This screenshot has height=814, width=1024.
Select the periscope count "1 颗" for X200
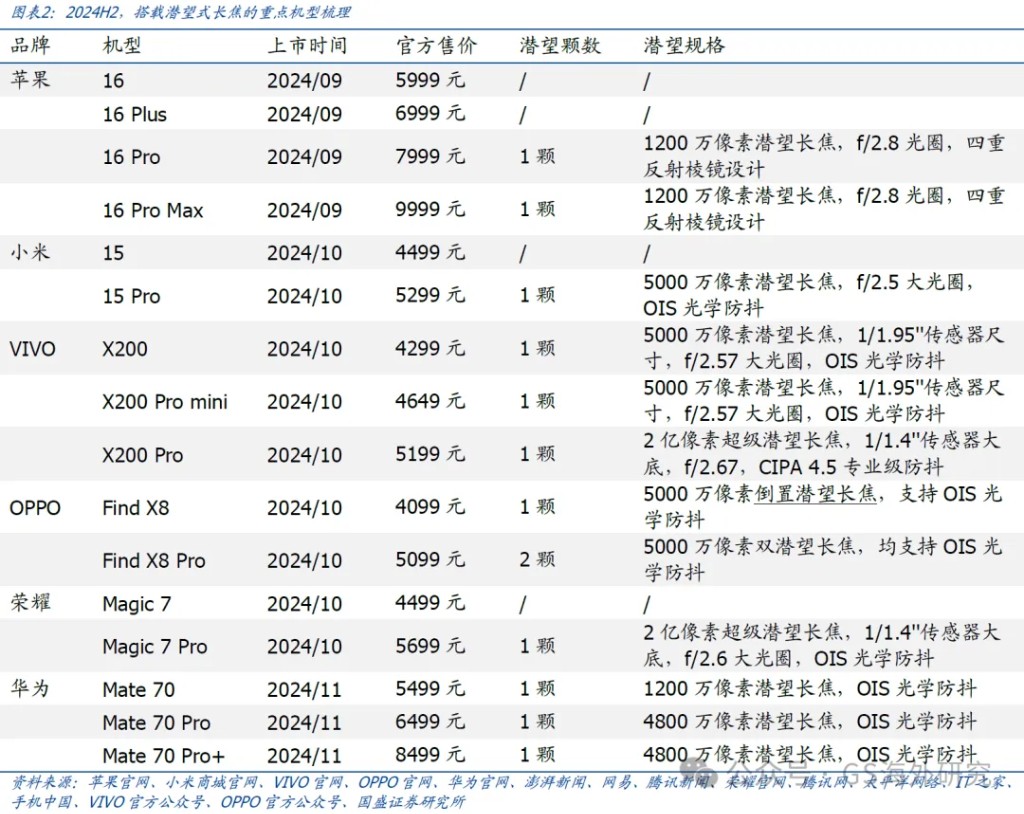click(537, 348)
